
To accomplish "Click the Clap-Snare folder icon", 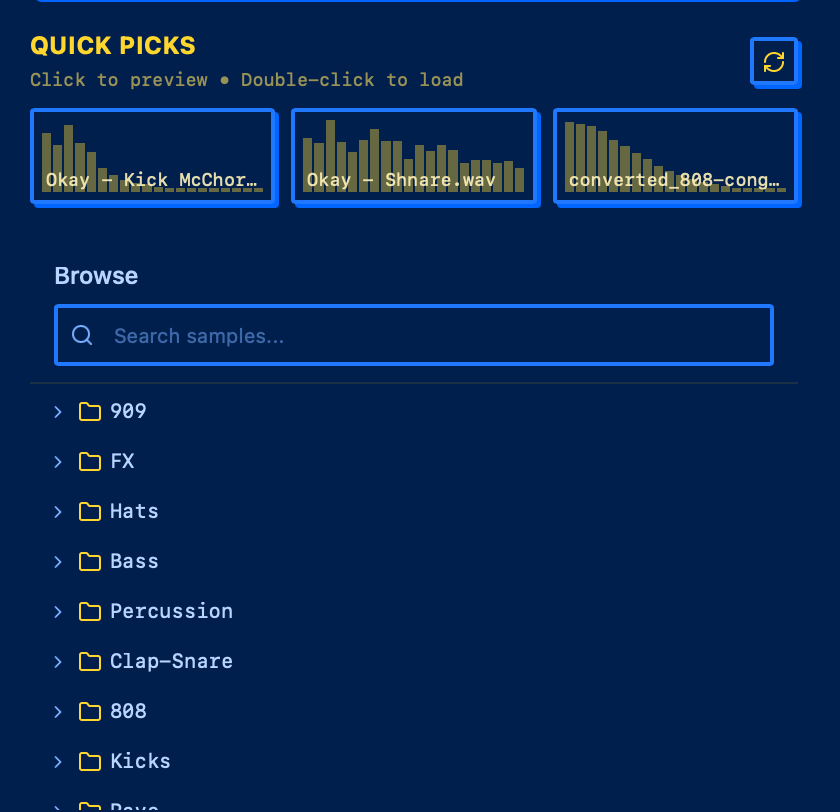I will tap(90, 662).
